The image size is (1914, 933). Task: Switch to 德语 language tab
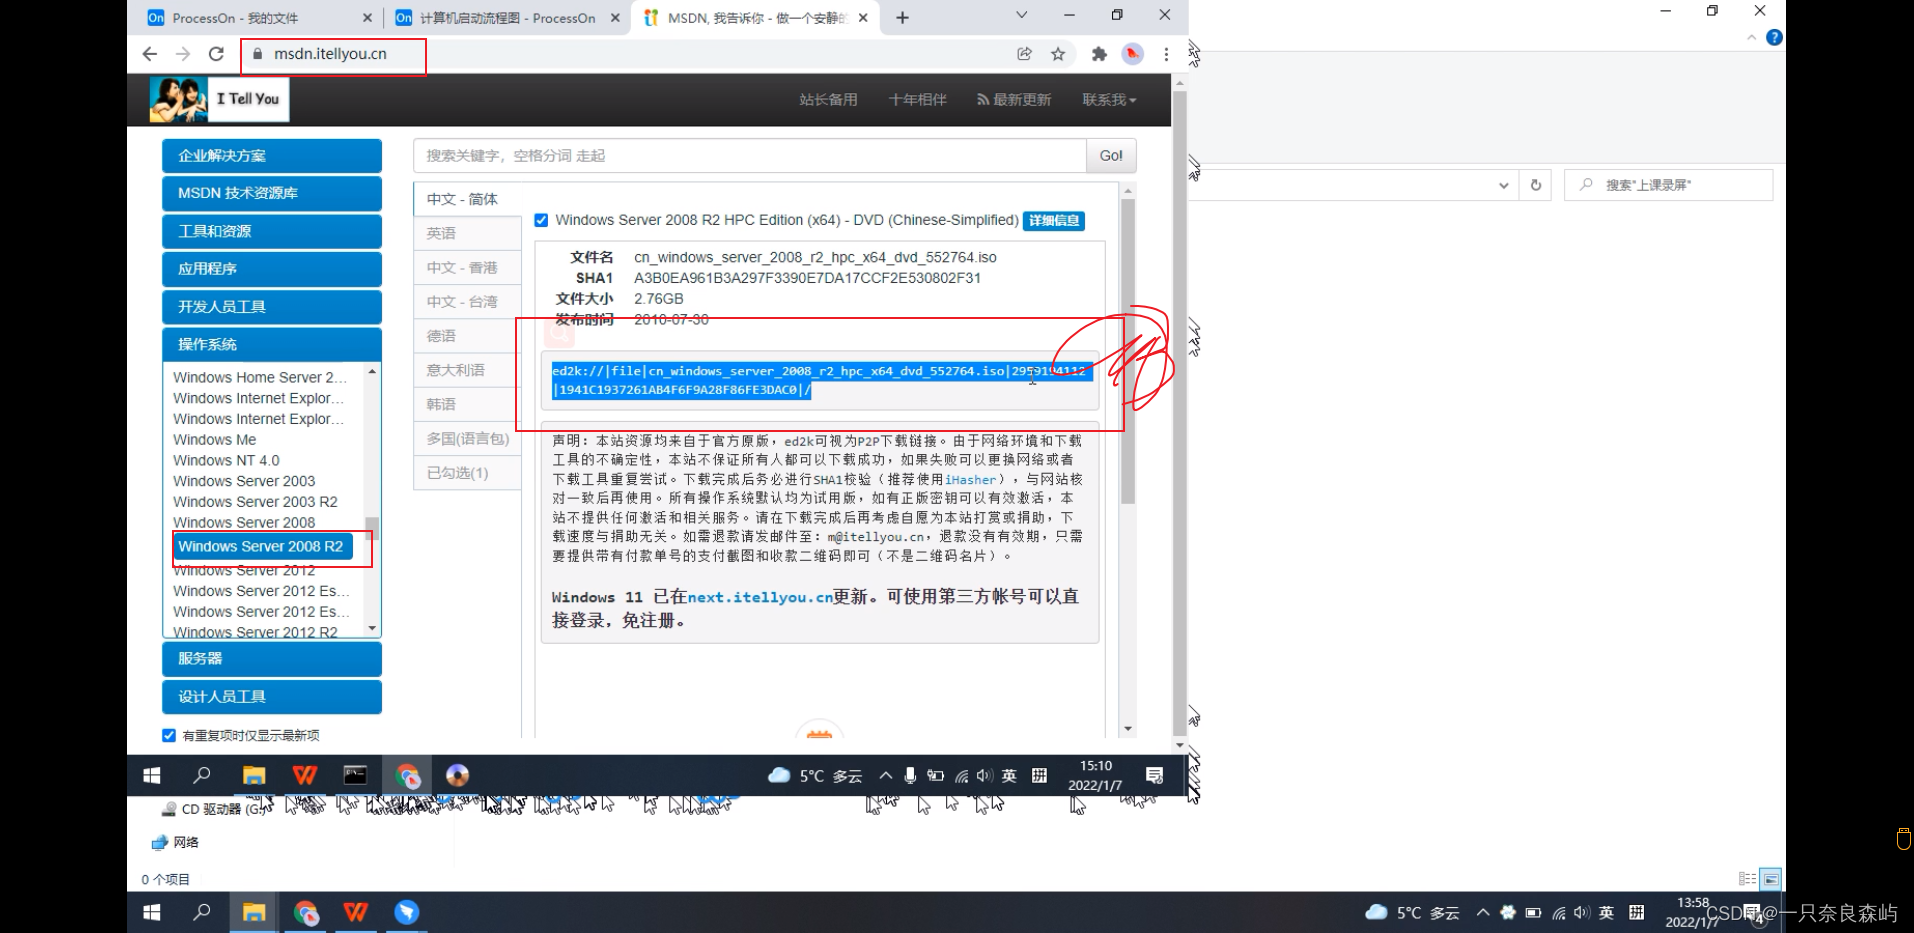pyautogui.click(x=467, y=336)
